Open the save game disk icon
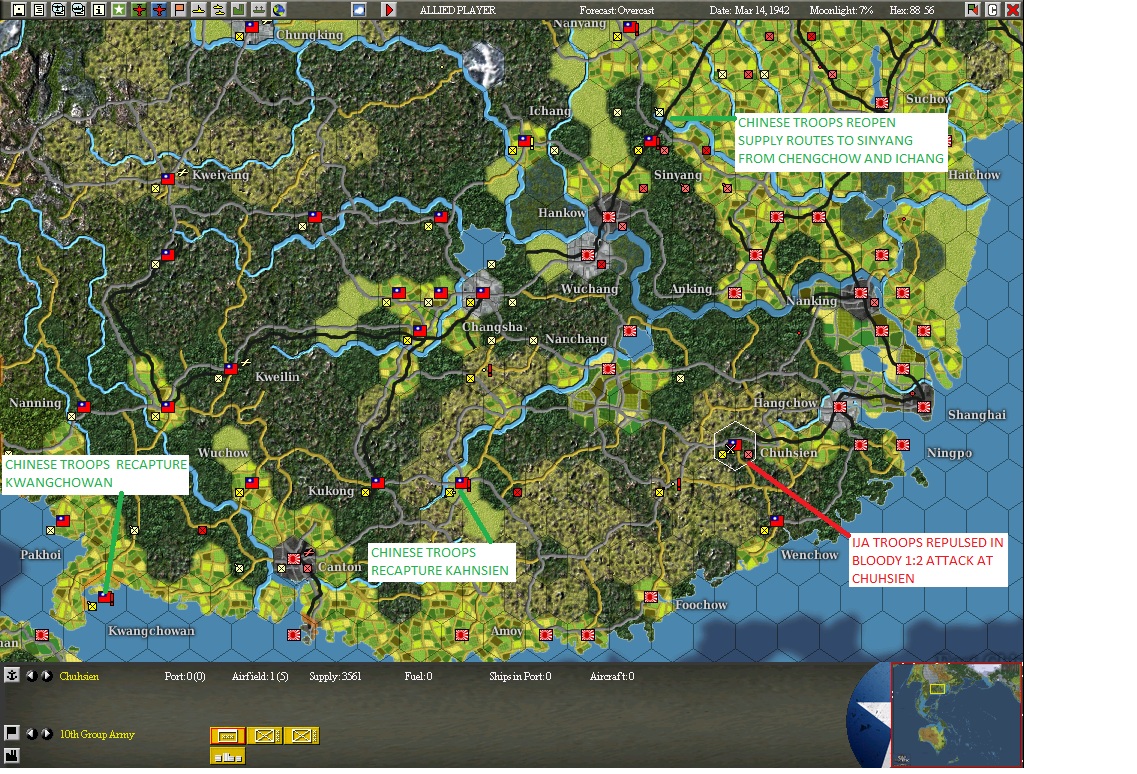 coord(19,9)
